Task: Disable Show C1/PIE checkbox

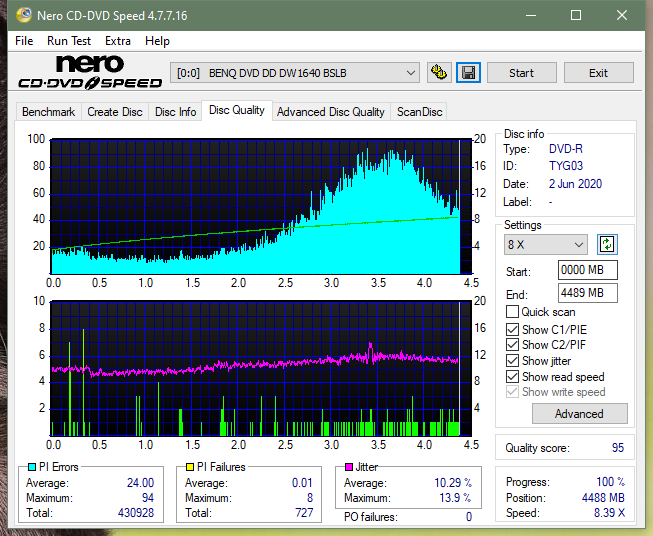Action: pos(512,329)
